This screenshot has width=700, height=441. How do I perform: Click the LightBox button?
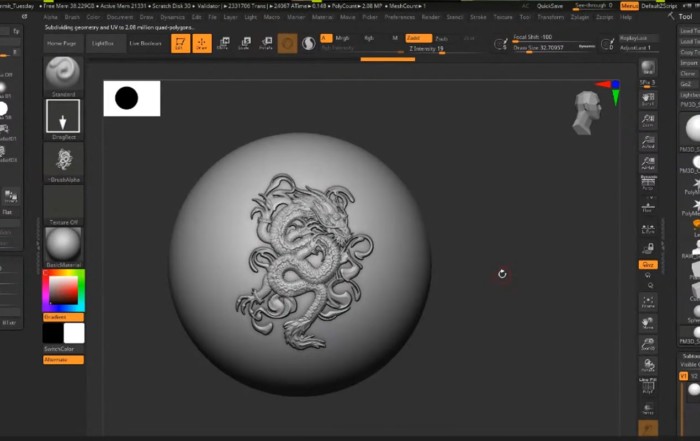point(102,44)
